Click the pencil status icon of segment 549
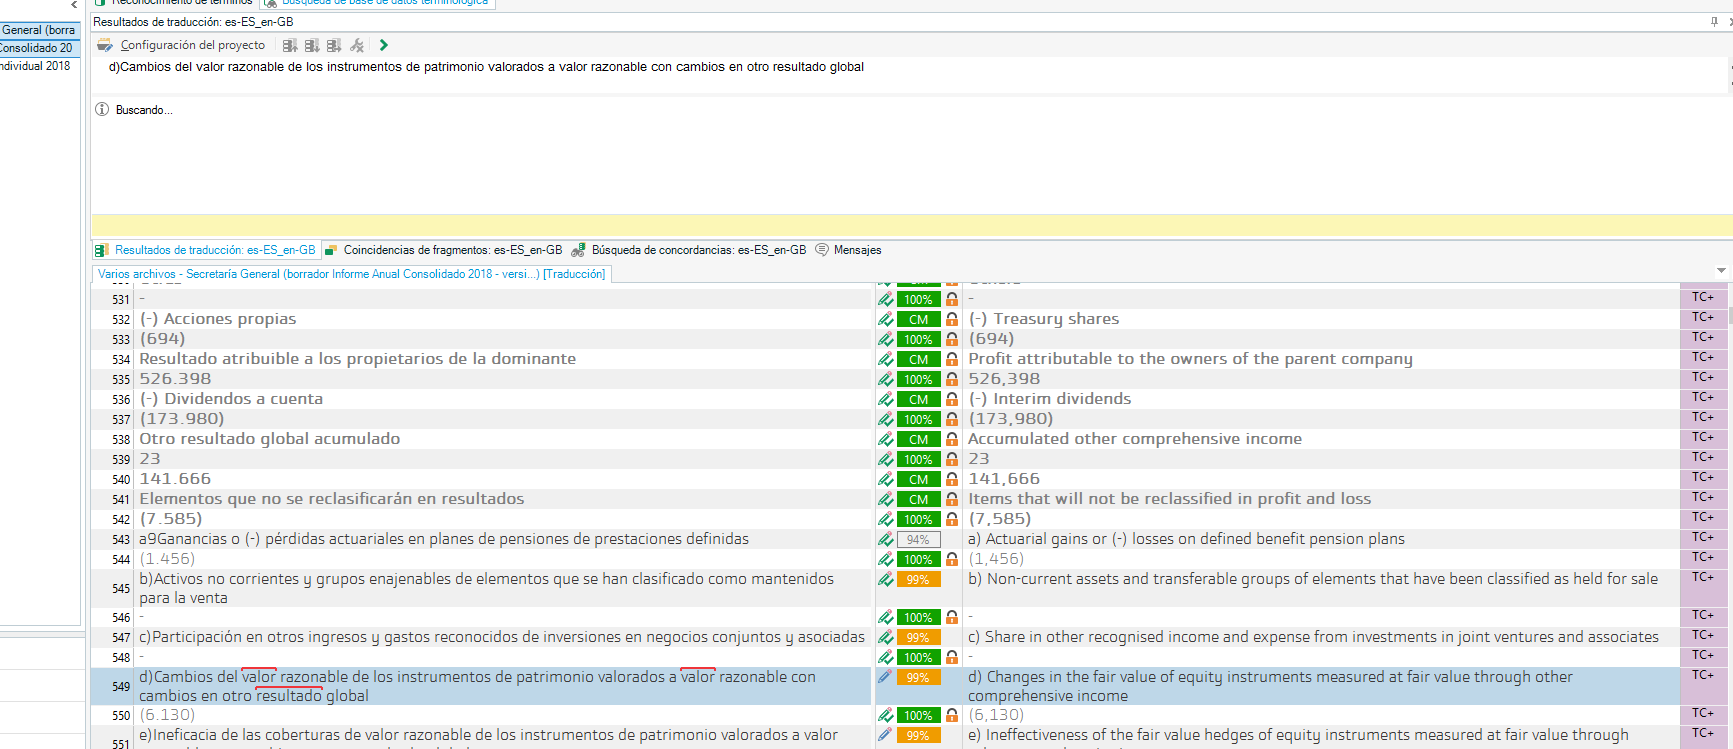 (x=885, y=677)
